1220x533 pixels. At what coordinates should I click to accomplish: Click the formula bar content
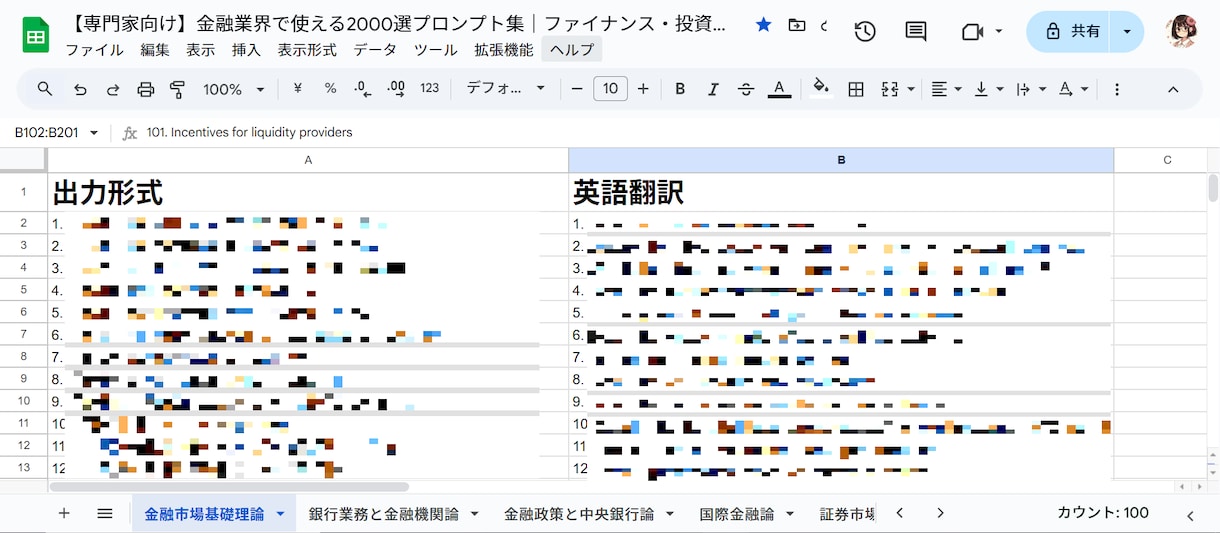[250, 132]
